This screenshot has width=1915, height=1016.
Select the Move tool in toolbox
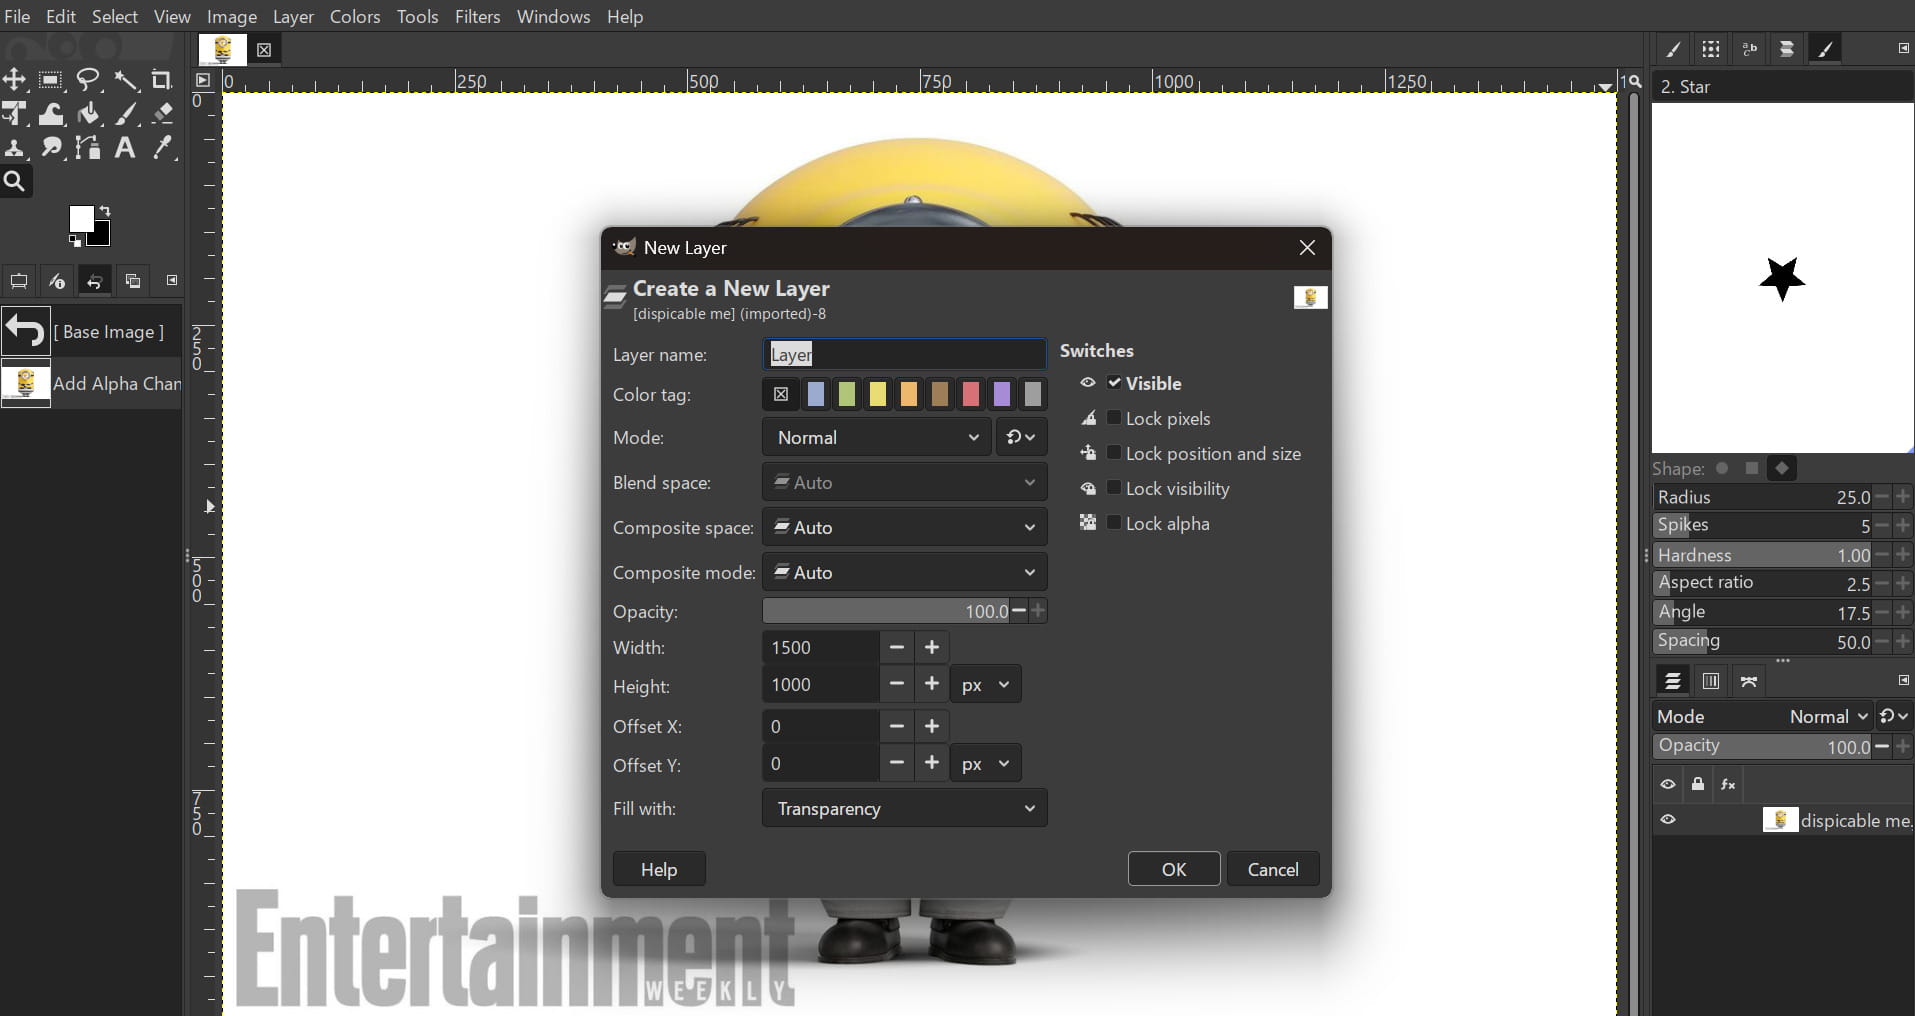pyautogui.click(x=15, y=80)
